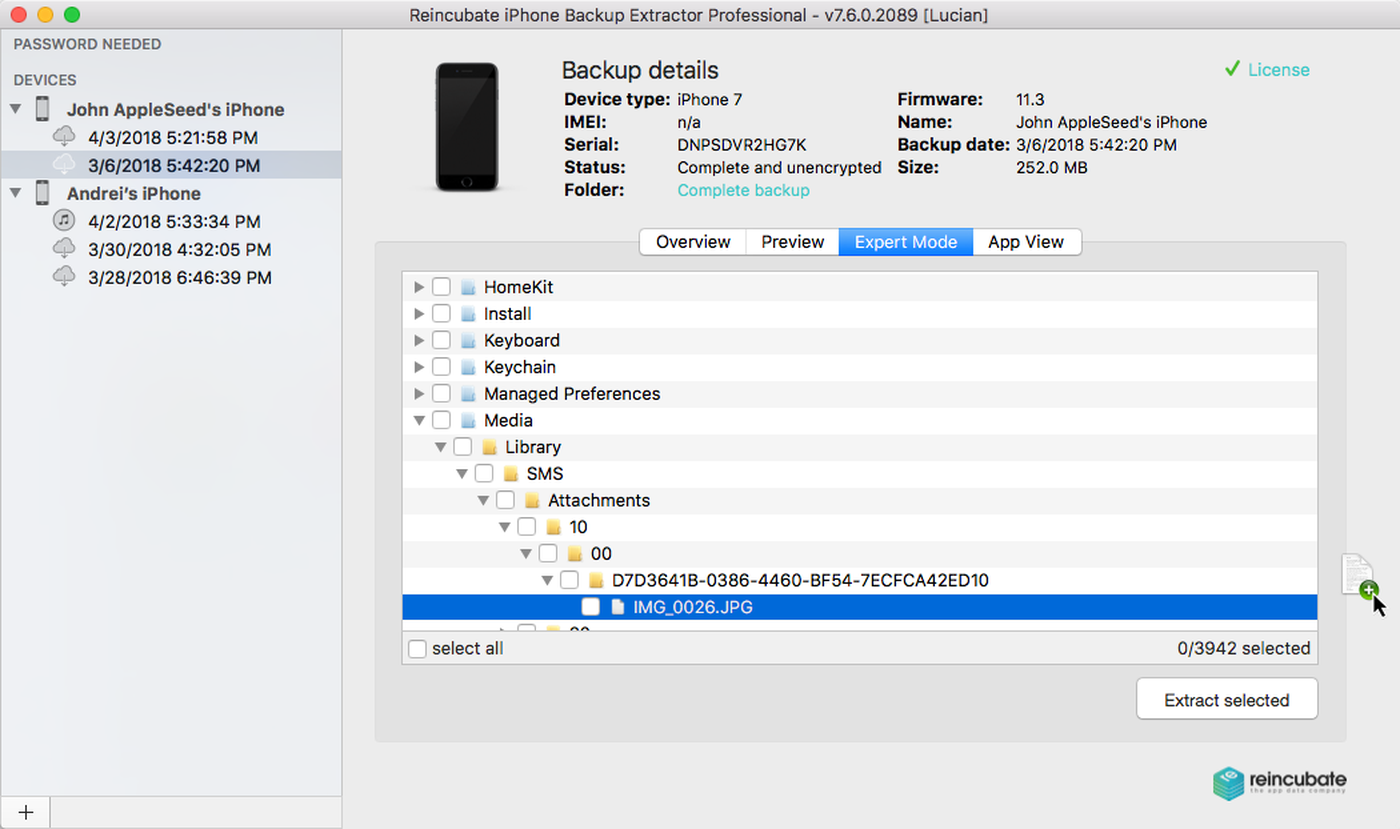The height and width of the screenshot is (829, 1400).
Task: Click cloud icon for 3/30/2018 4:32:05 PM backup
Action: tap(64, 249)
